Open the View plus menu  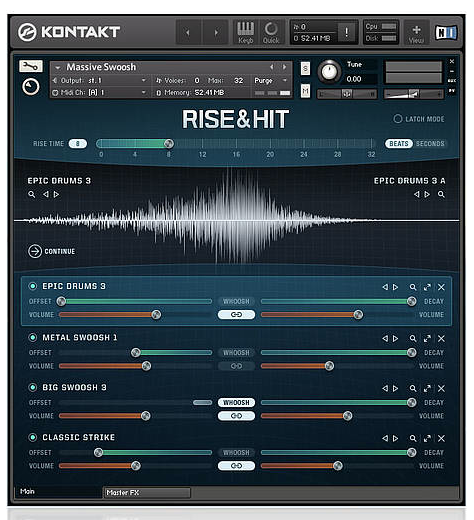coord(416,33)
